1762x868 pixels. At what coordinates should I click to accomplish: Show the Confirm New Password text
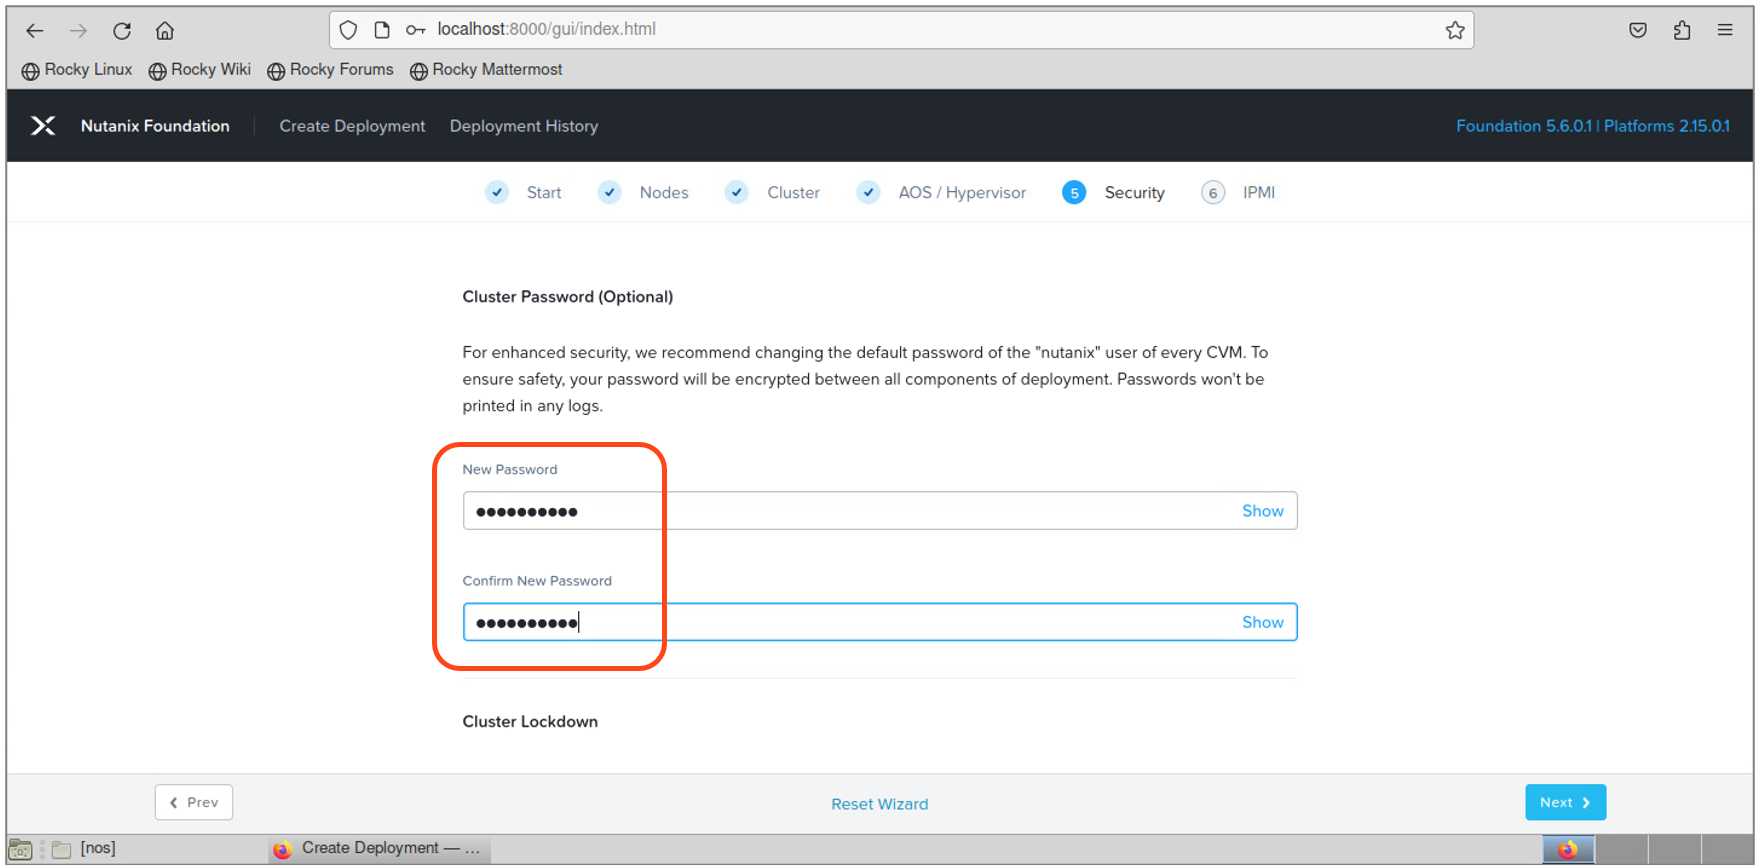click(x=1263, y=622)
